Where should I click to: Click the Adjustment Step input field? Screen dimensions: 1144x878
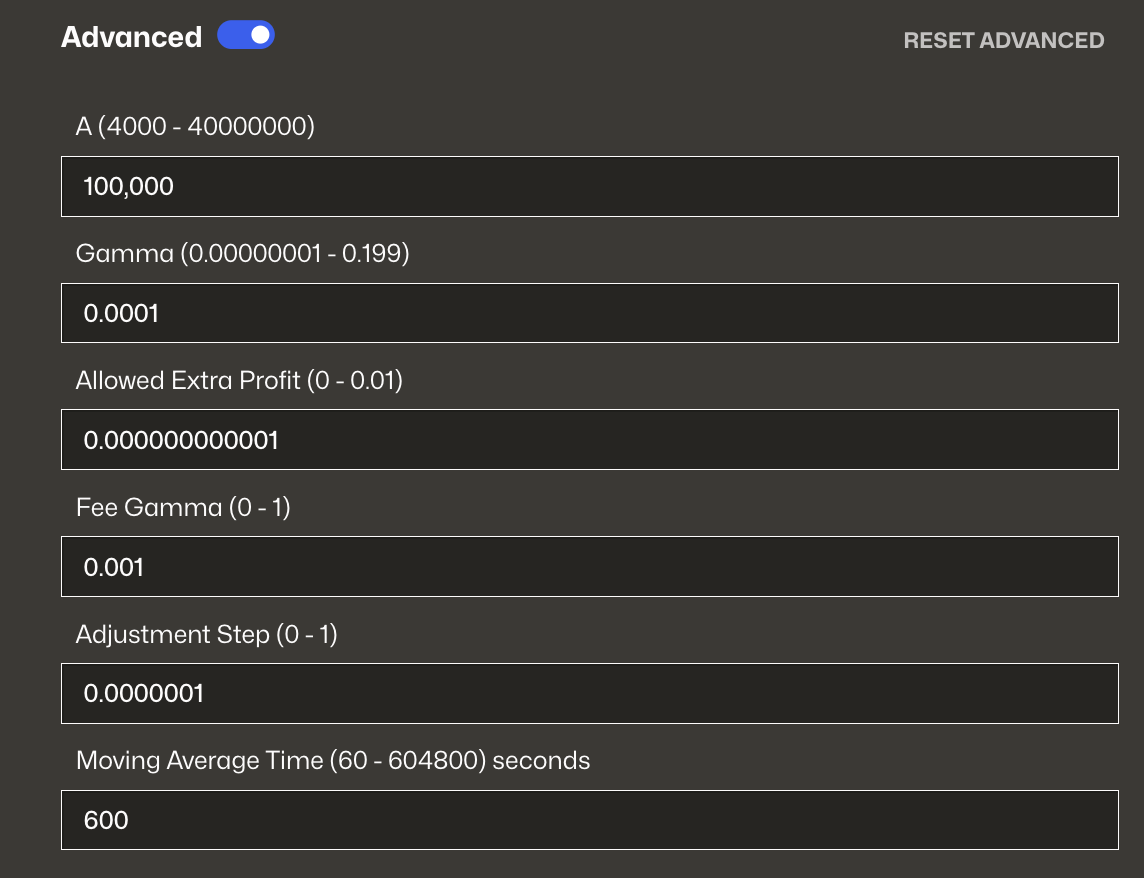589,693
